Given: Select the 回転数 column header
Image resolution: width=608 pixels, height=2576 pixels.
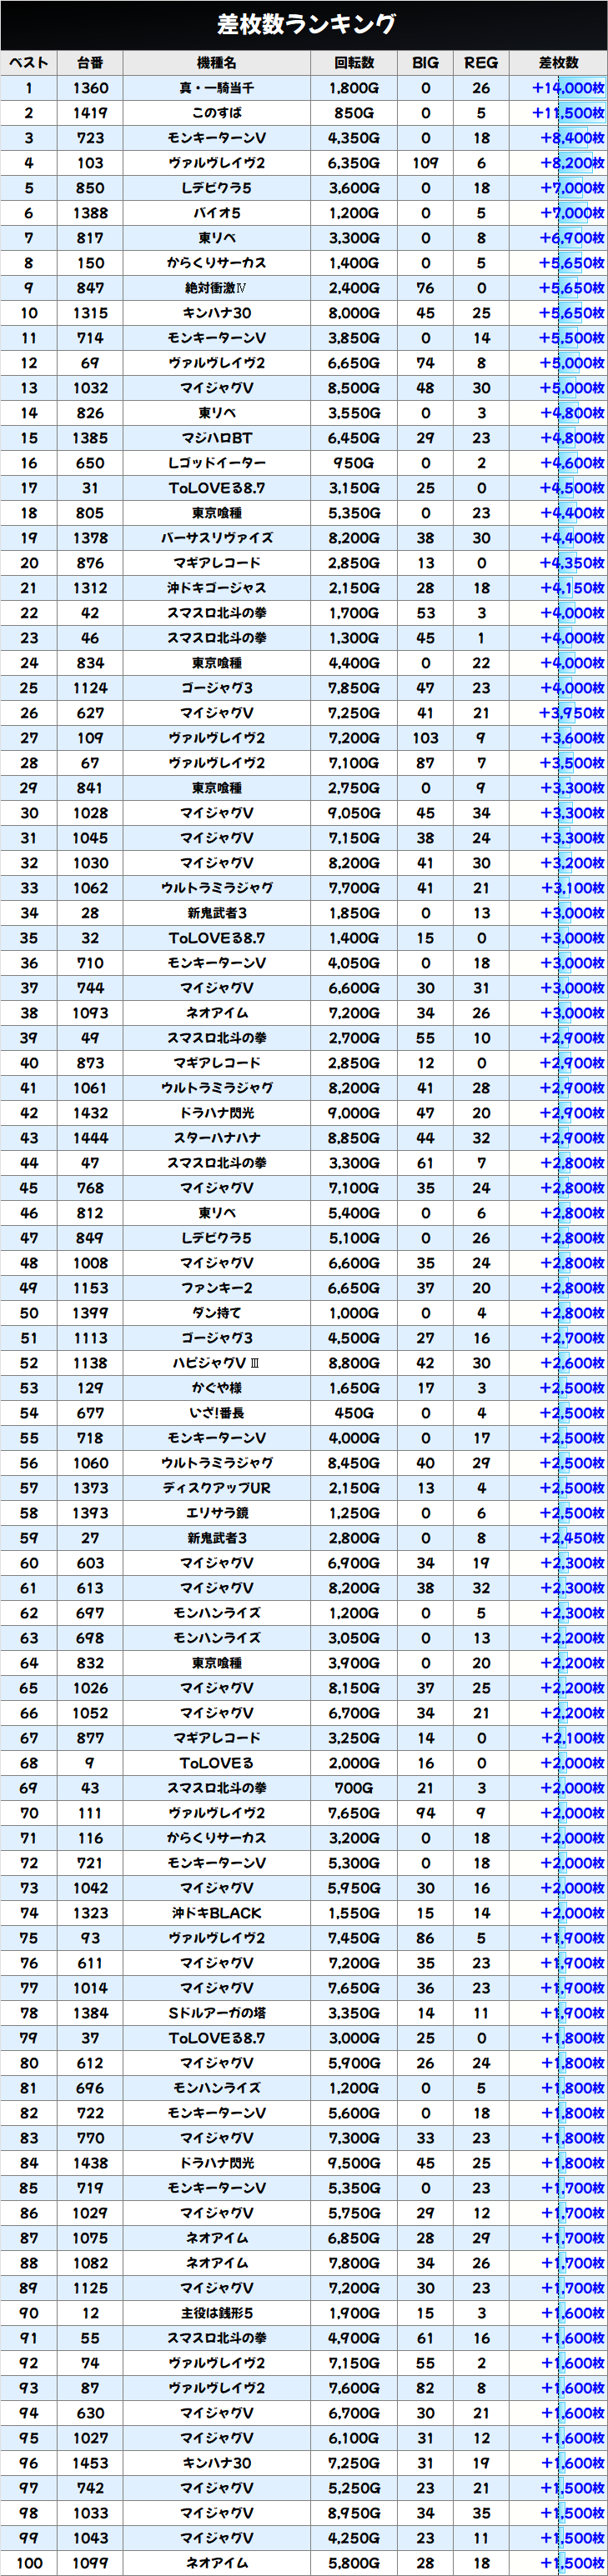Looking at the screenshot, I should click(354, 63).
